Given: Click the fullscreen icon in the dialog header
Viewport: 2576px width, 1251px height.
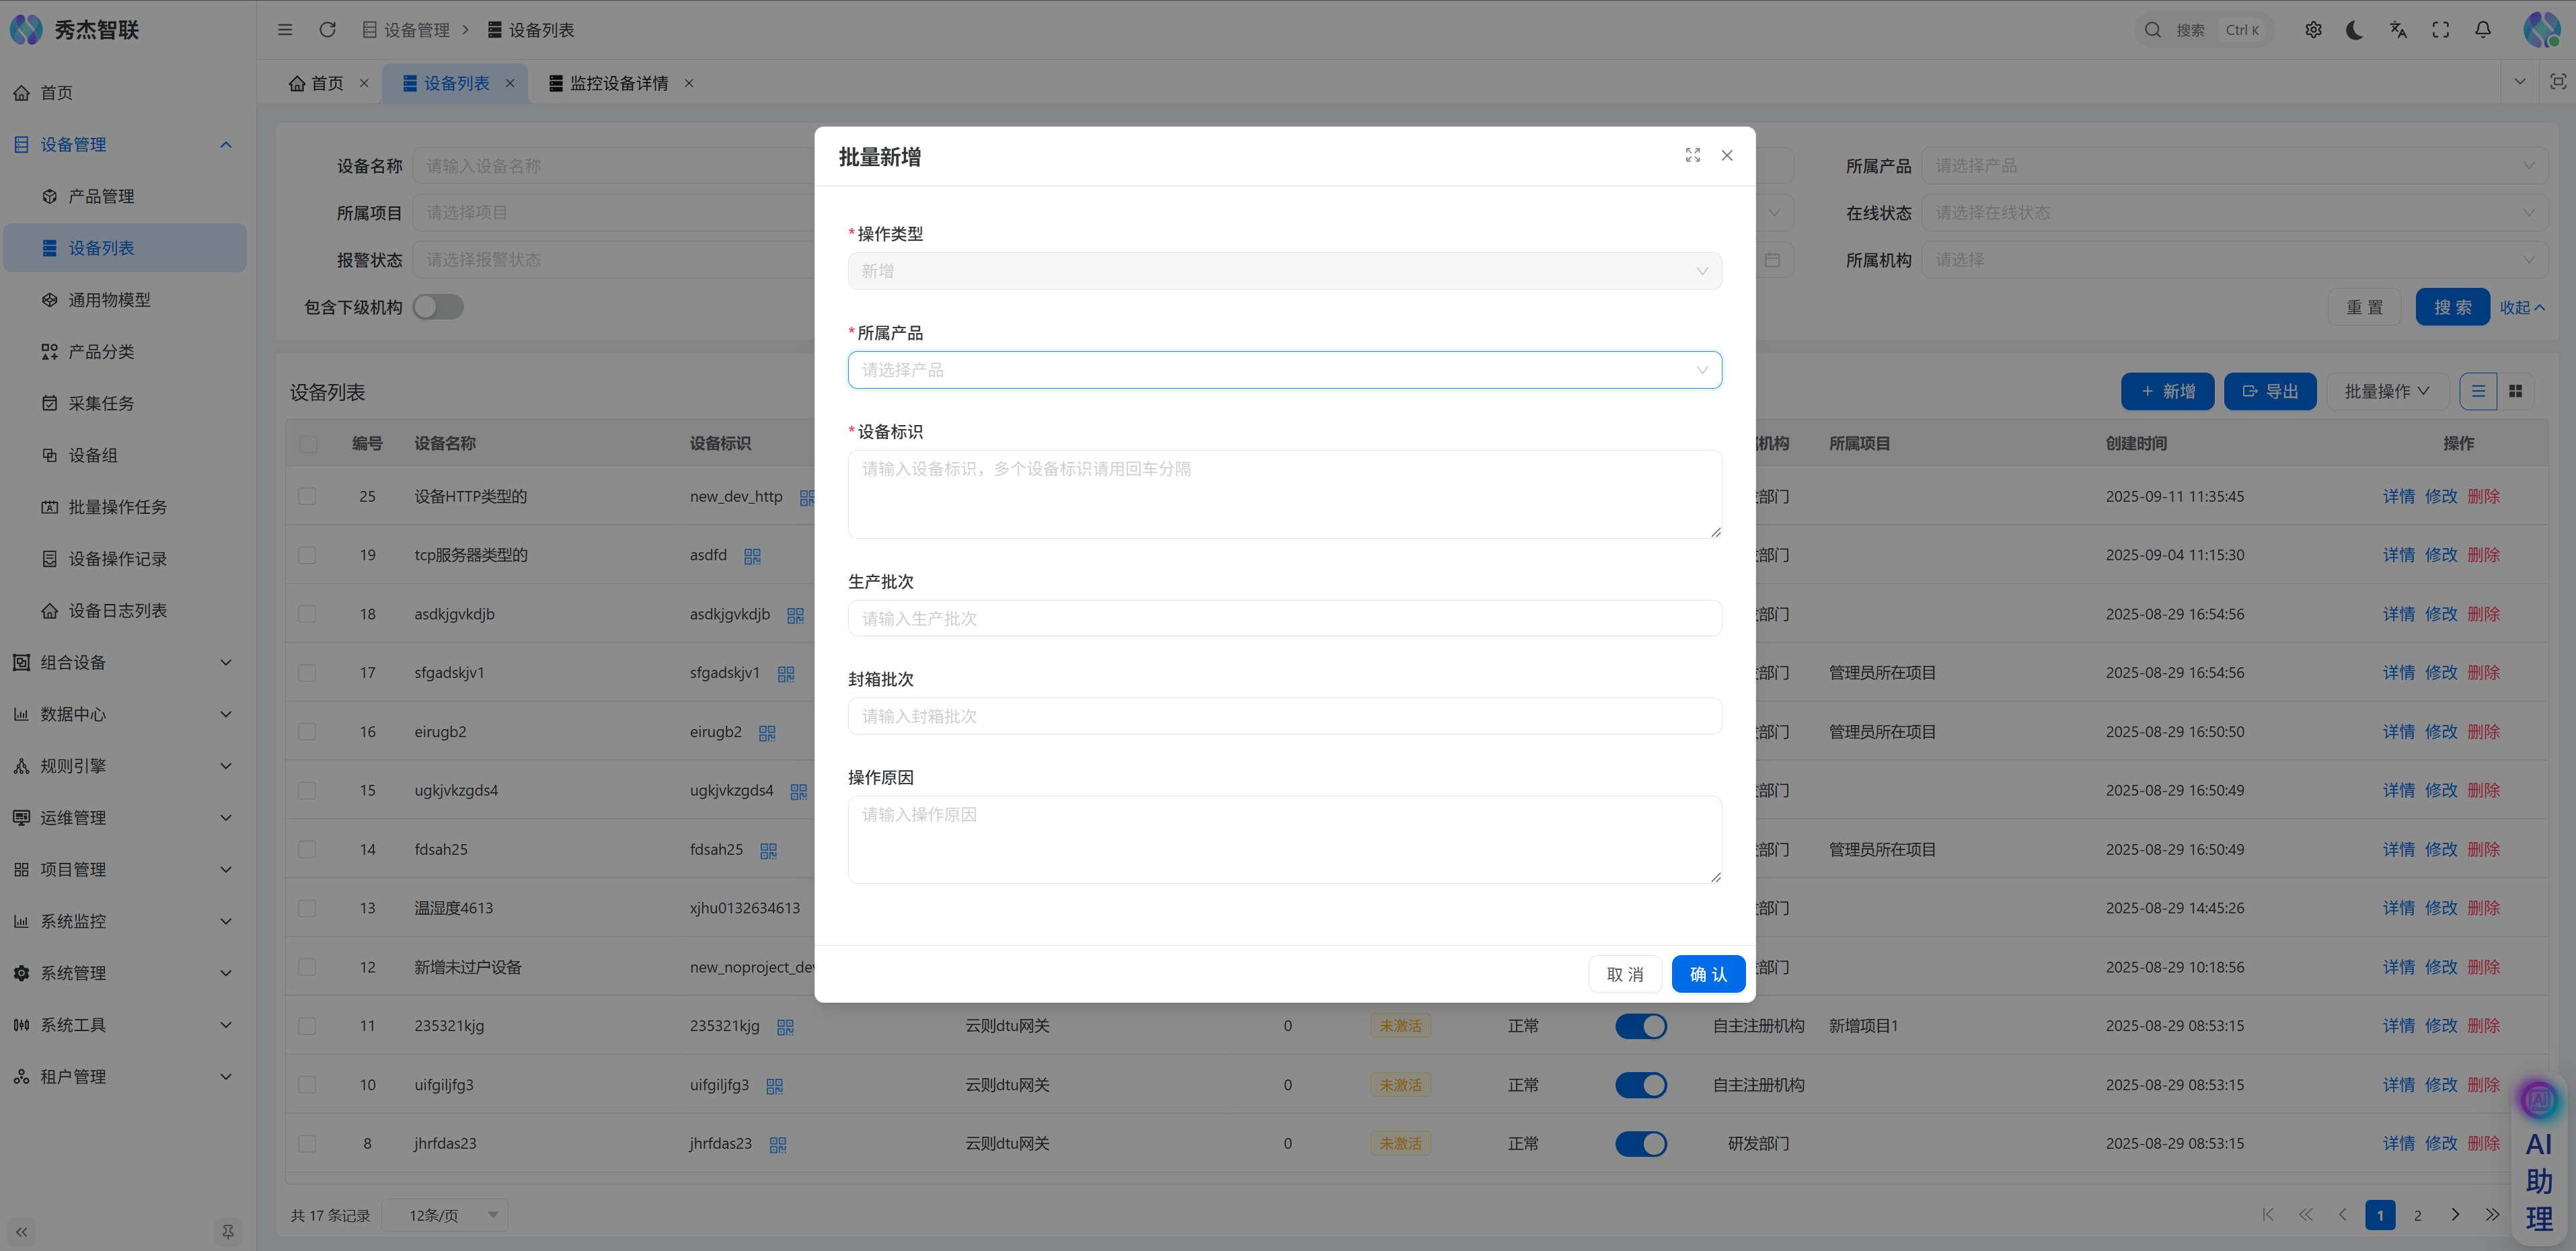Looking at the screenshot, I should click(x=1692, y=155).
